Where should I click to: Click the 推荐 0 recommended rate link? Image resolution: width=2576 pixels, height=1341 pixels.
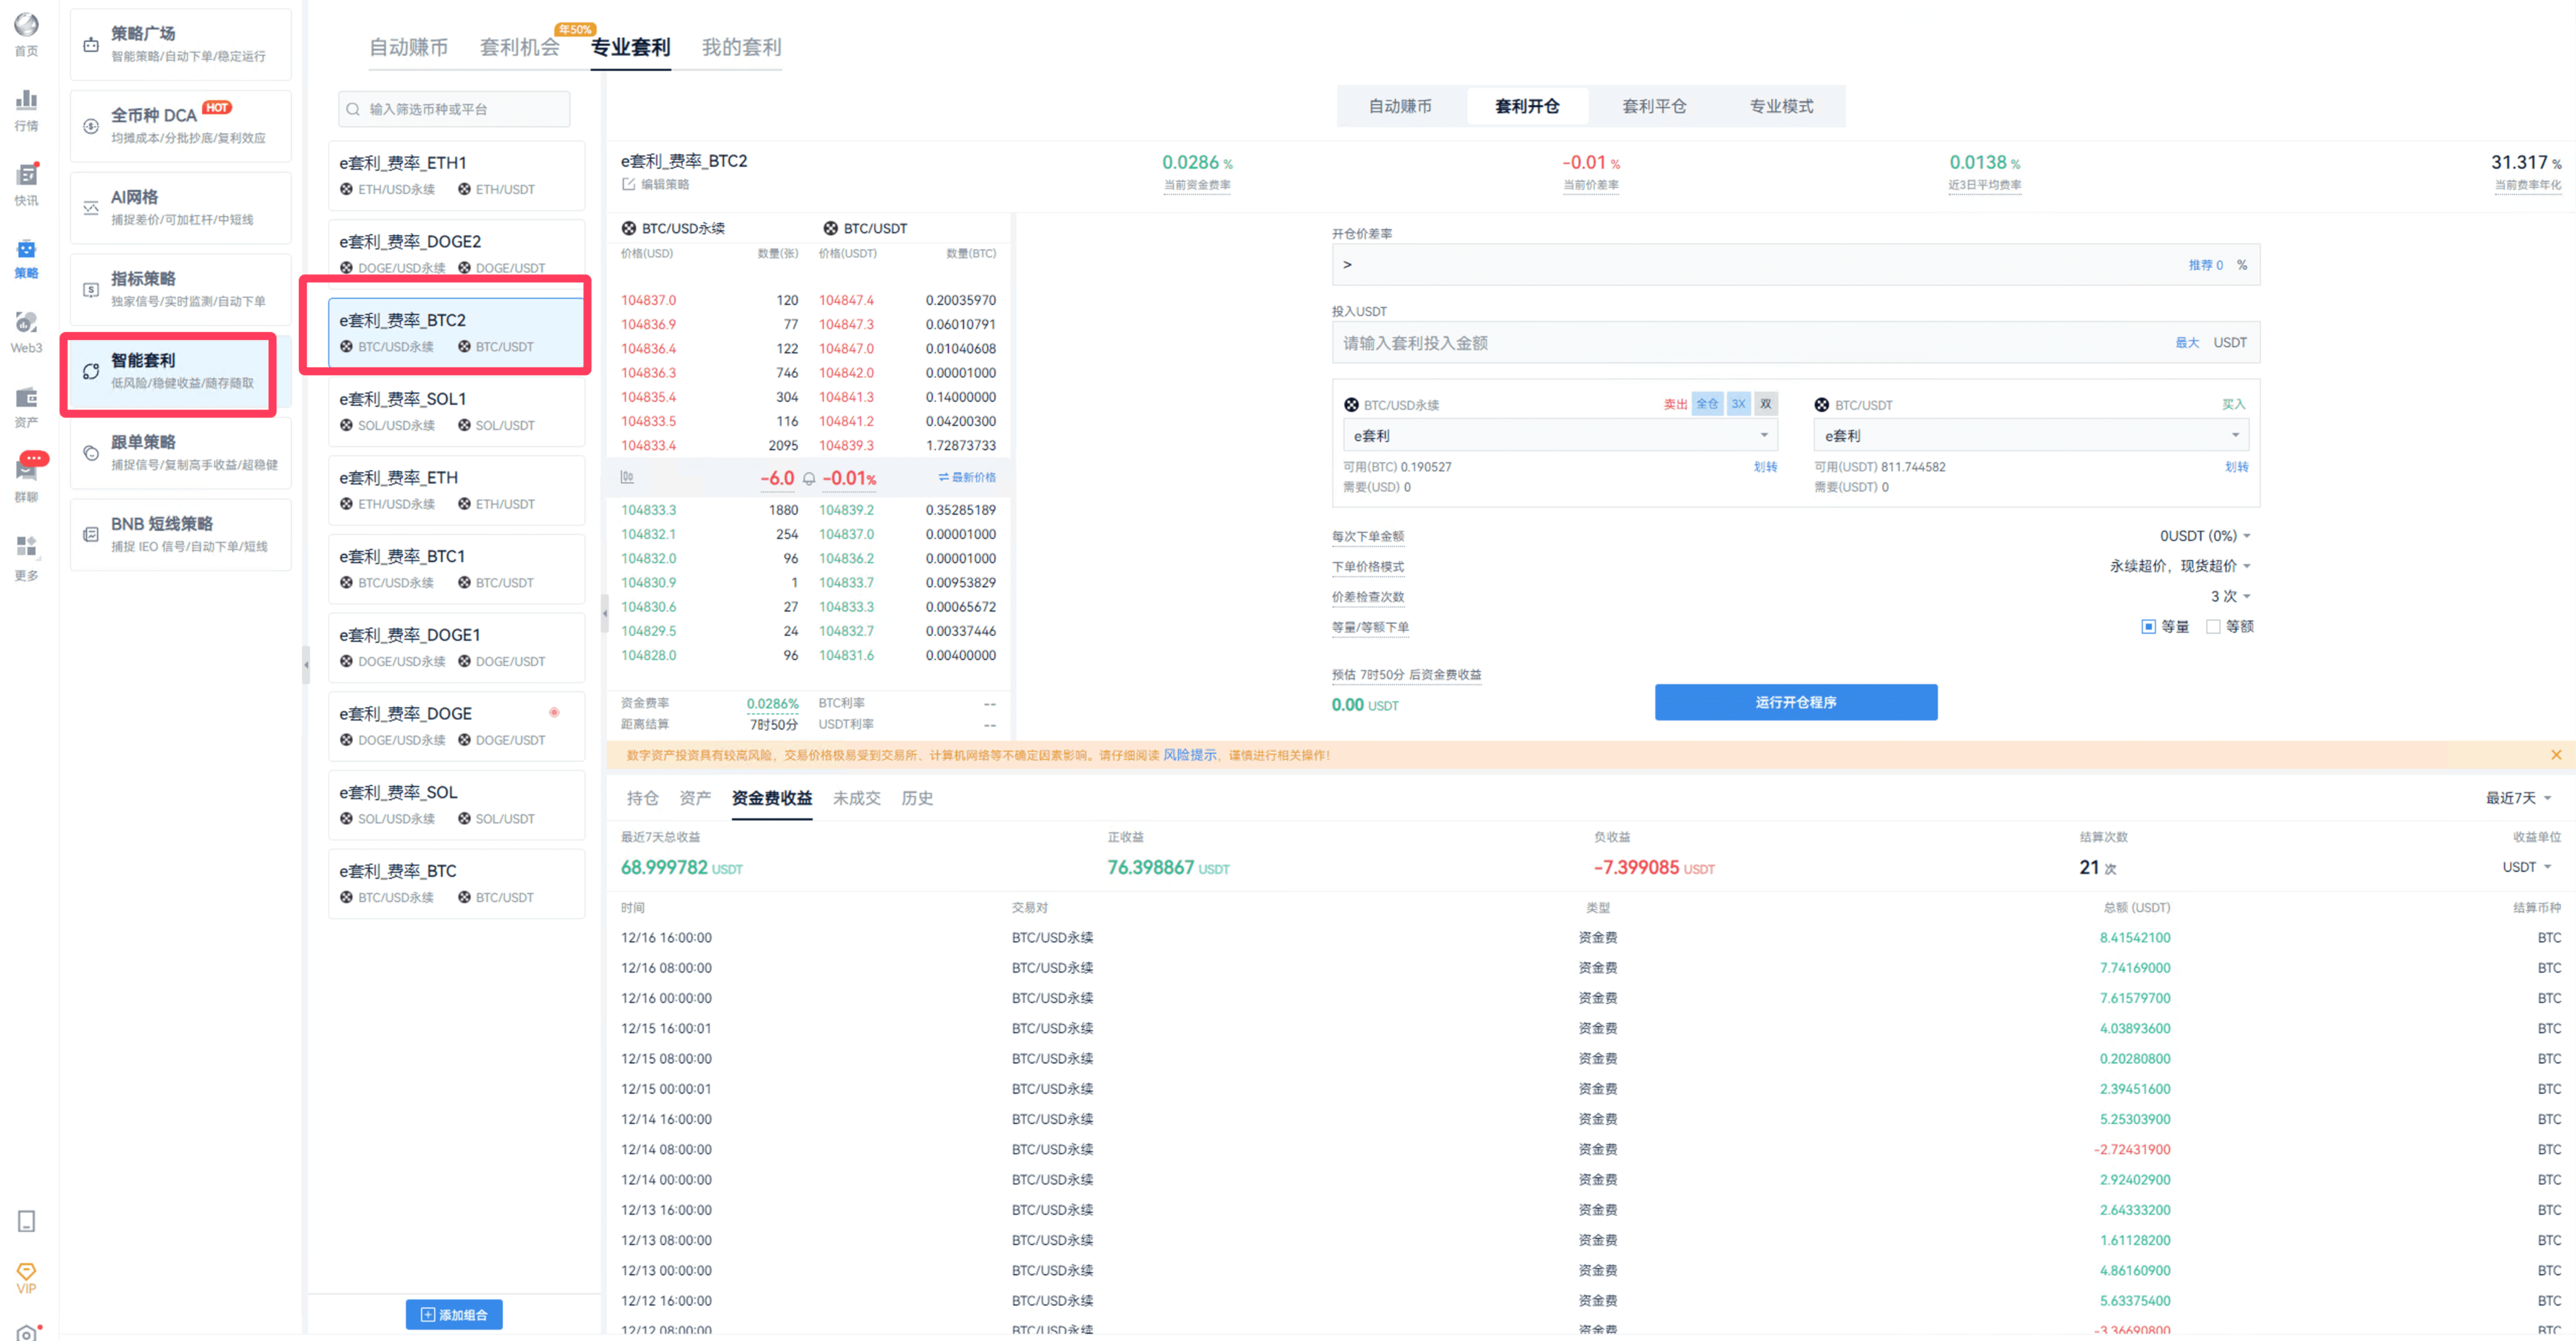click(x=2205, y=265)
